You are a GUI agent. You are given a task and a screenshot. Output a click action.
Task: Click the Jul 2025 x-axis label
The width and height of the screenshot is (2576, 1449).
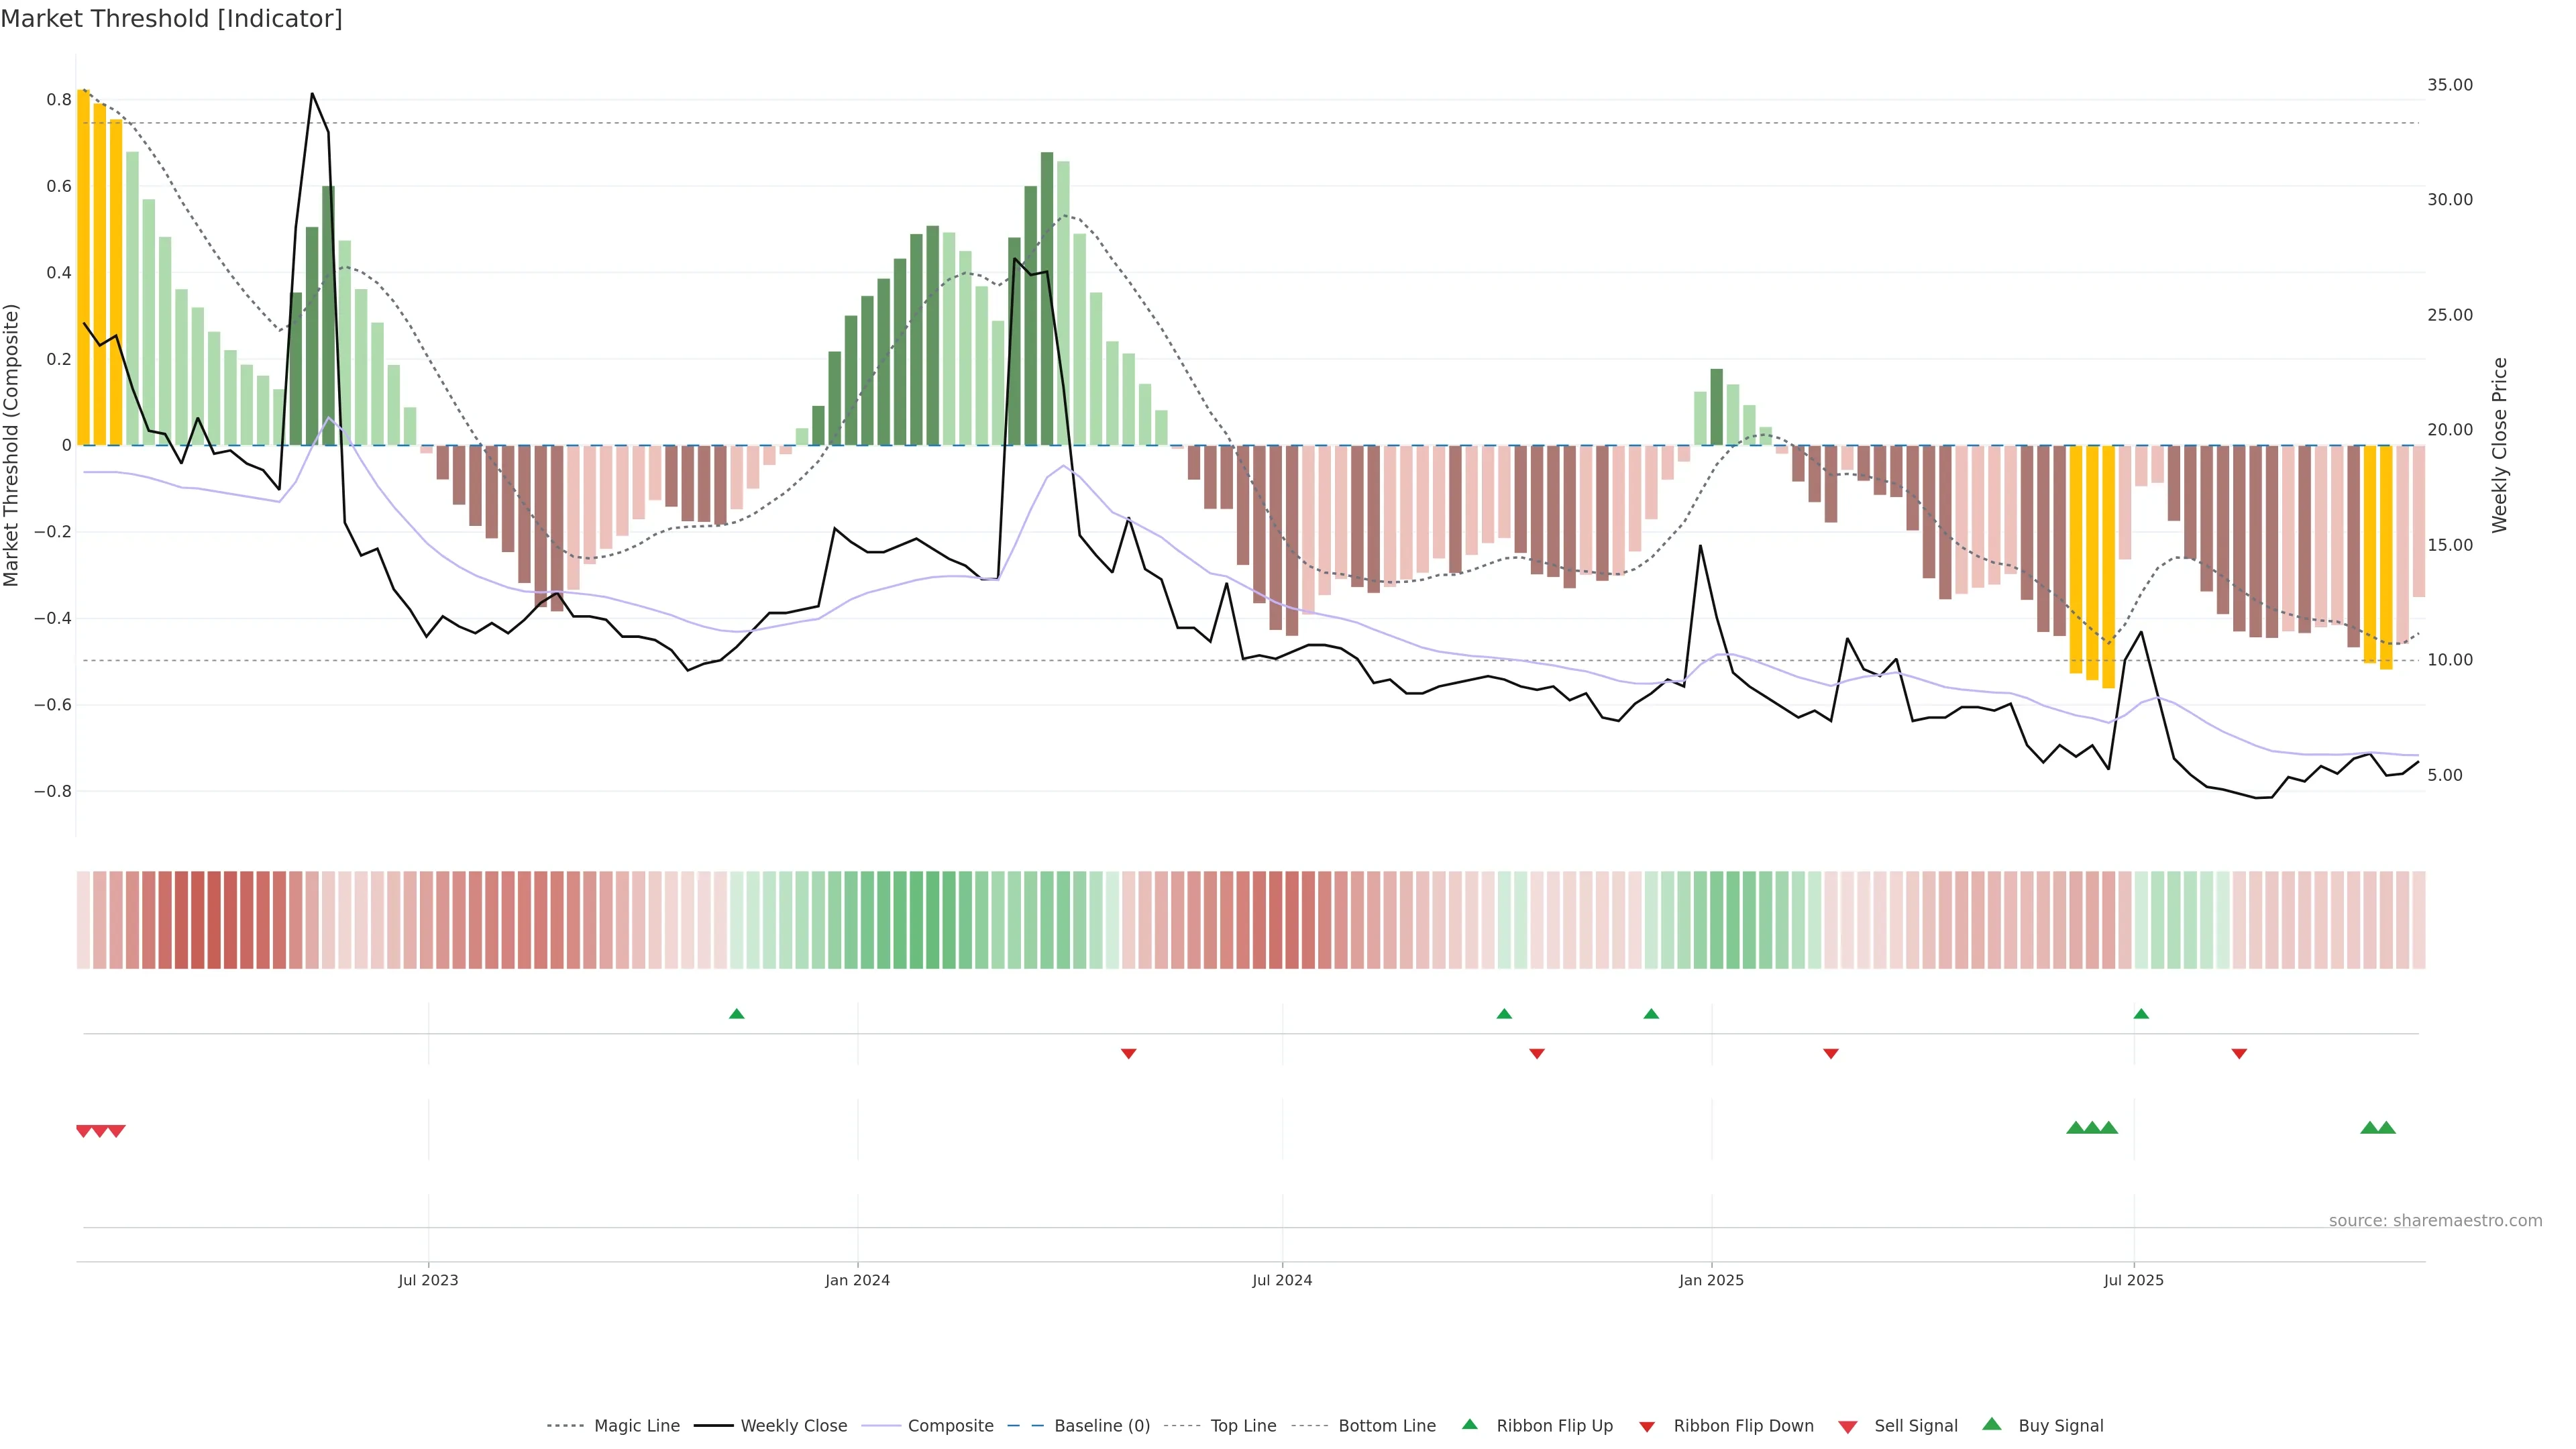click(x=2133, y=1280)
